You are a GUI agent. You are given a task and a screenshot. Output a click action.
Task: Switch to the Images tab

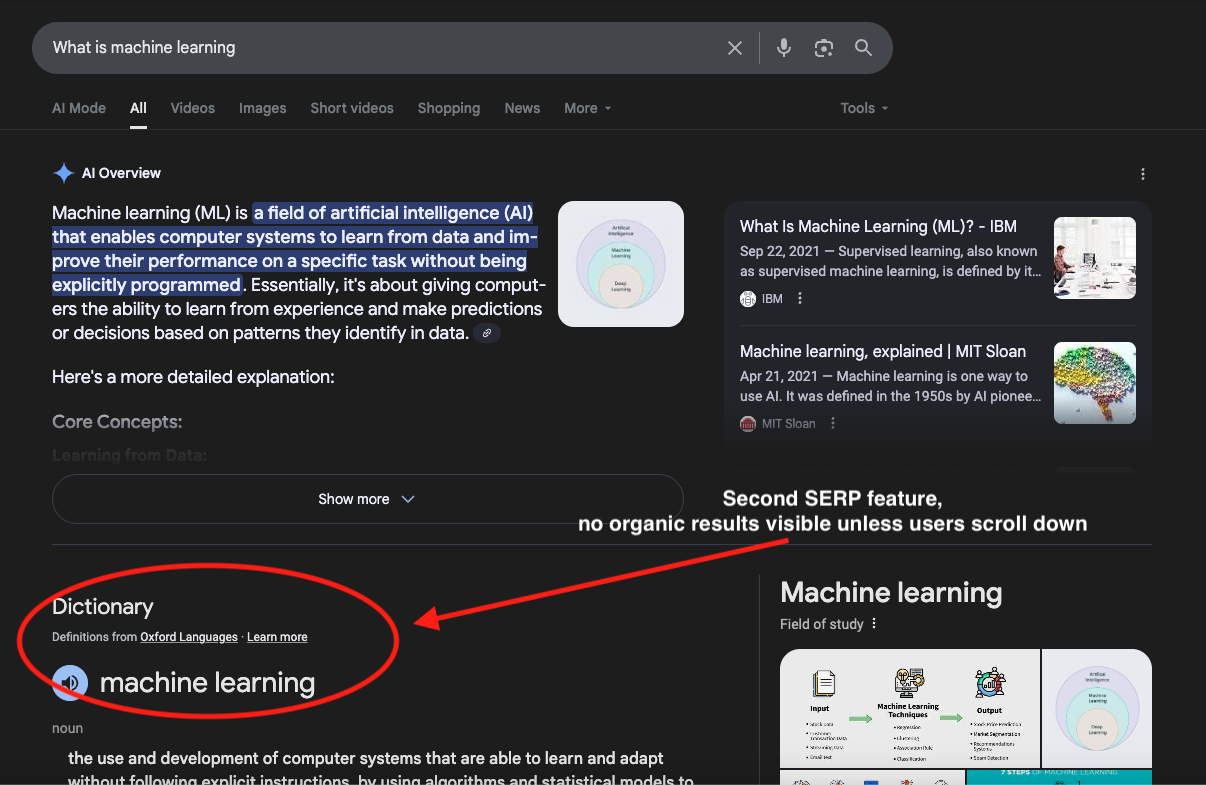coord(262,108)
